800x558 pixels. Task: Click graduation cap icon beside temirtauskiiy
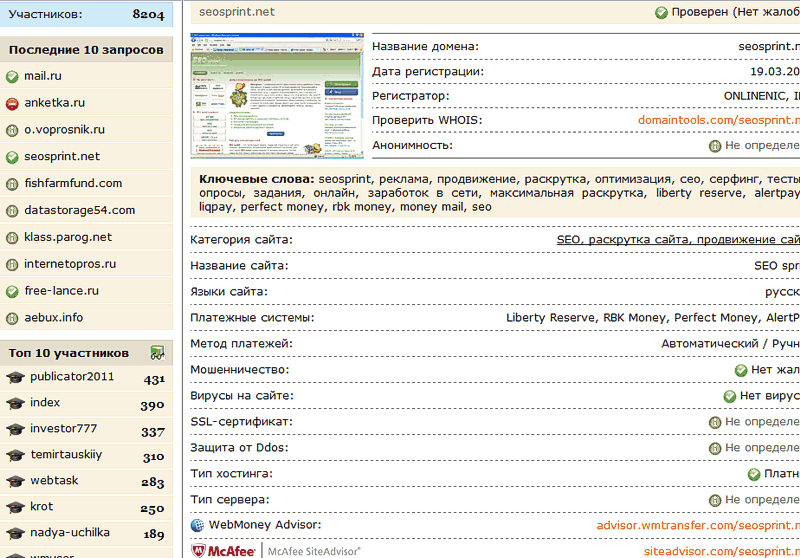[15, 455]
